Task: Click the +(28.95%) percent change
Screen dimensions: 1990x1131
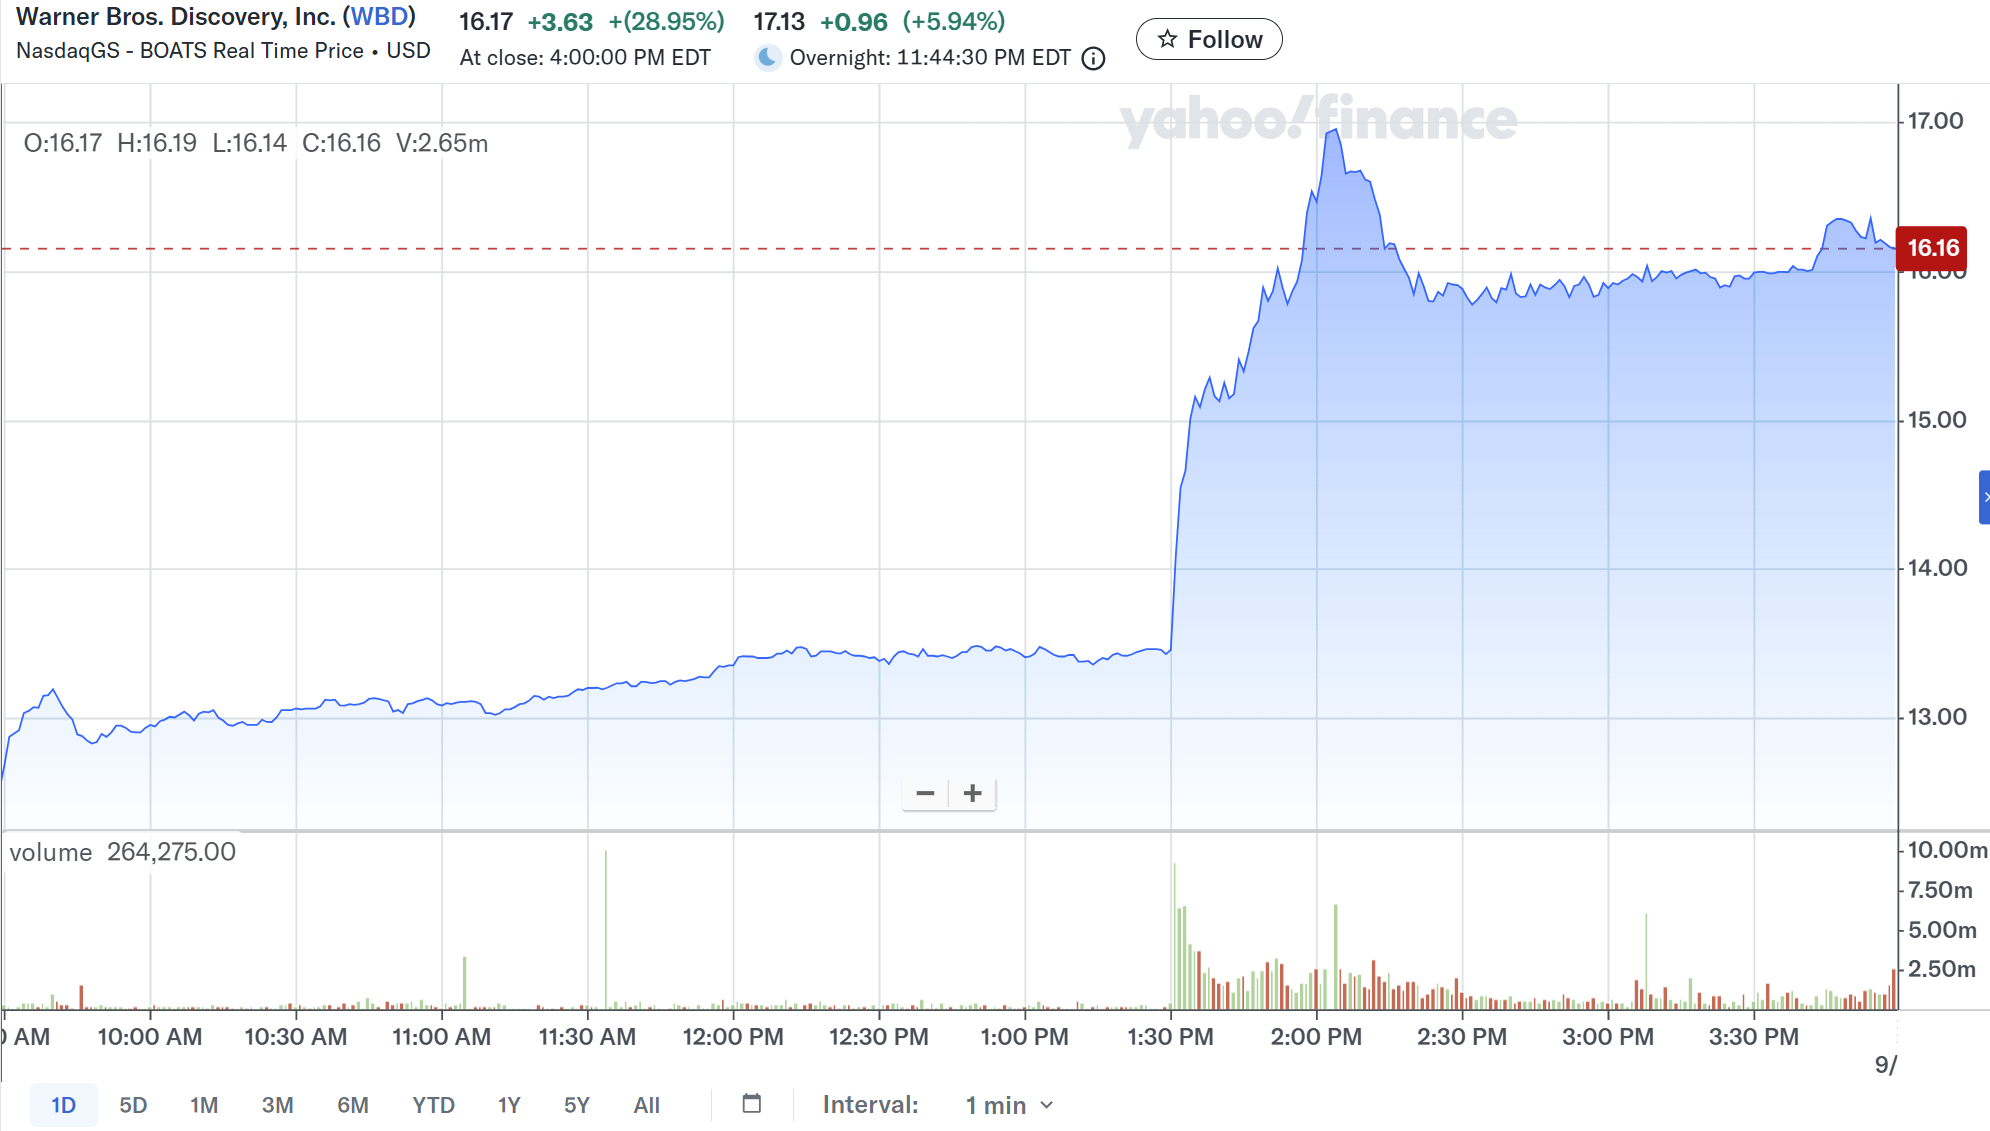Action: 666,22
